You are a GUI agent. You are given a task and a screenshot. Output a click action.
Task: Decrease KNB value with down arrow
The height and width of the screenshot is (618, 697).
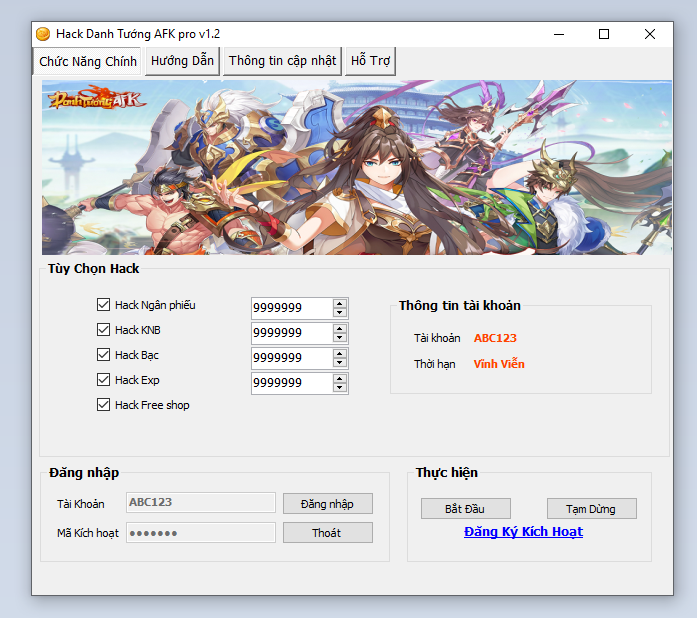click(340, 338)
